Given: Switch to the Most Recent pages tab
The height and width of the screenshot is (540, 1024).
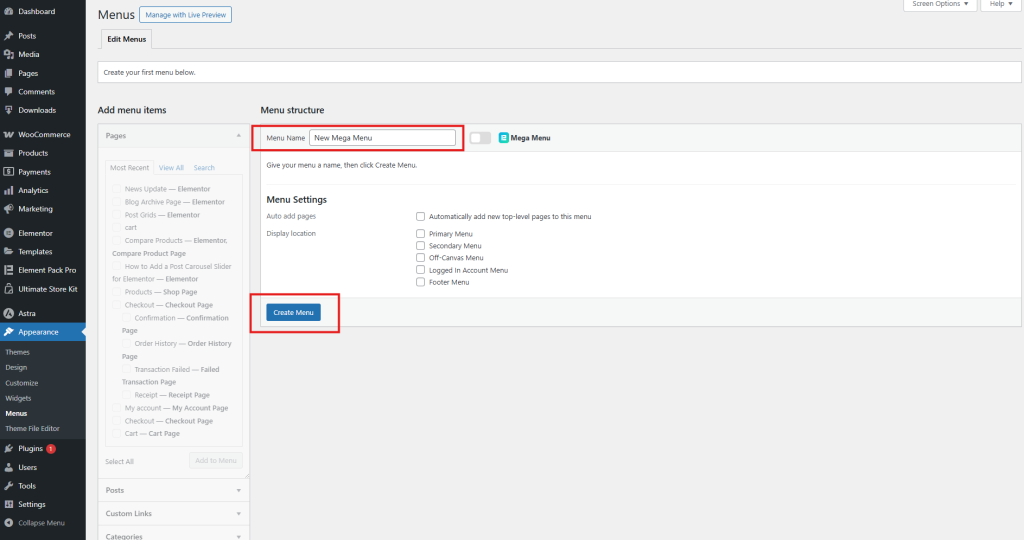Looking at the screenshot, I should (x=129, y=168).
